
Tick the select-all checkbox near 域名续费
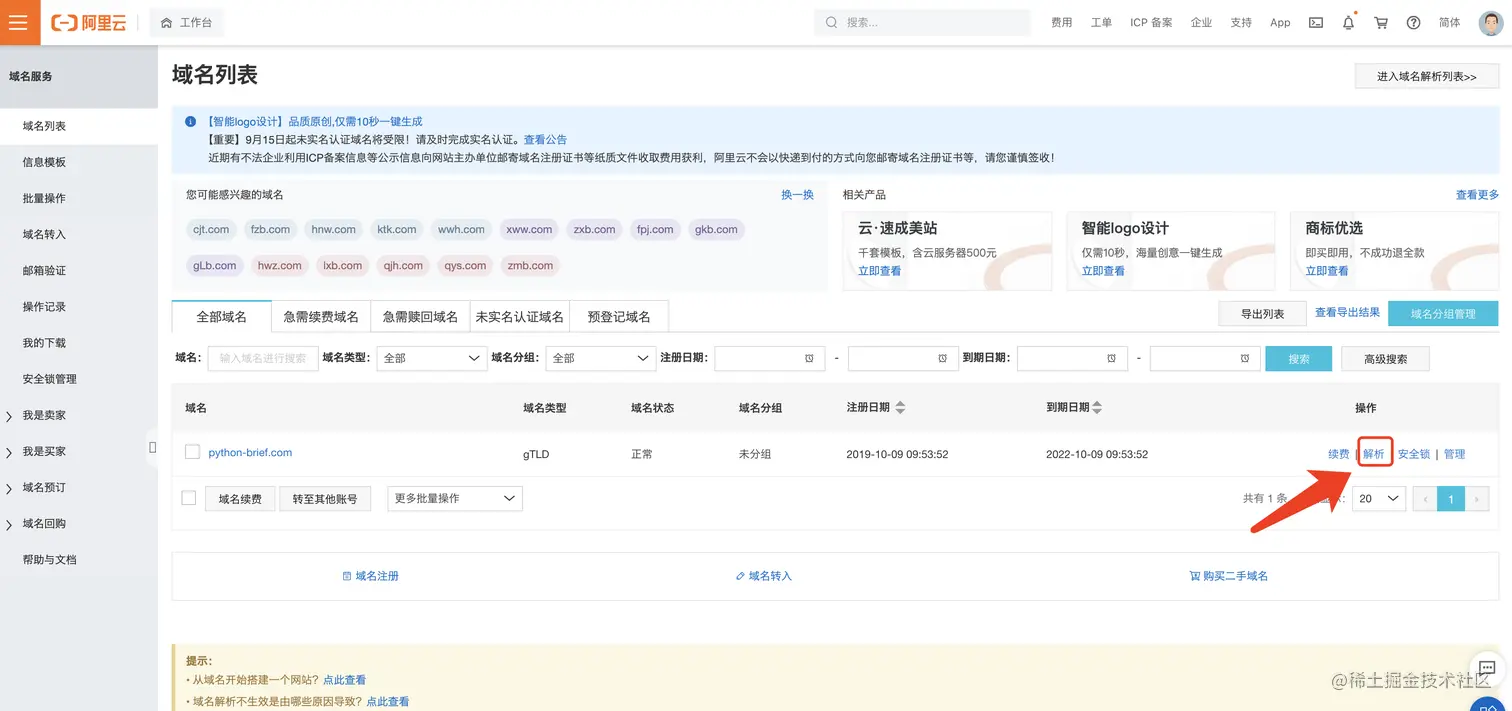(x=188, y=498)
